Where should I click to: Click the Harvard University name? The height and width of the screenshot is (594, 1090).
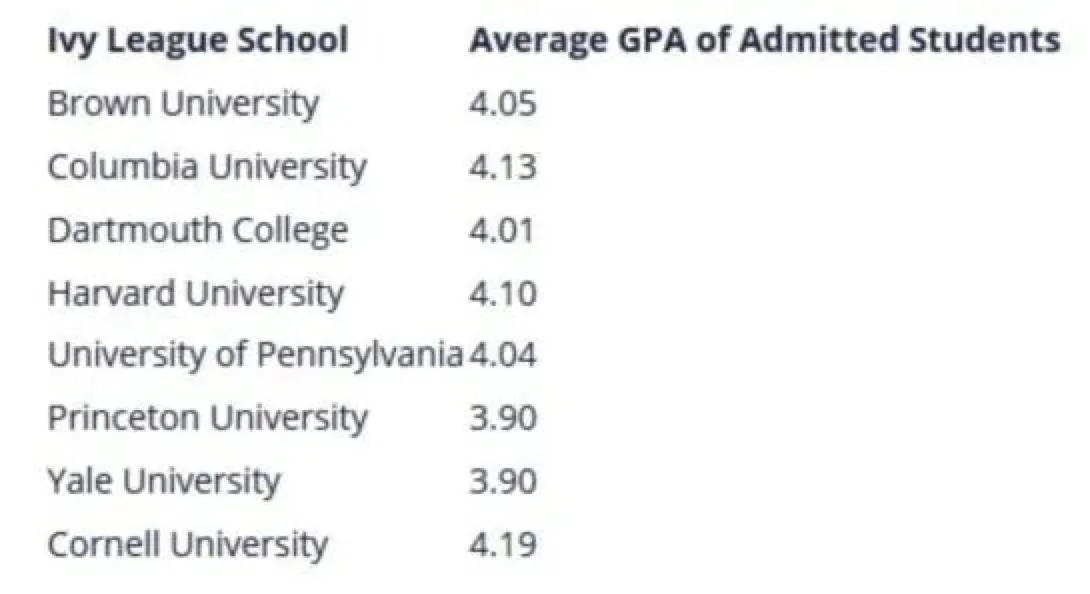click(x=195, y=293)
